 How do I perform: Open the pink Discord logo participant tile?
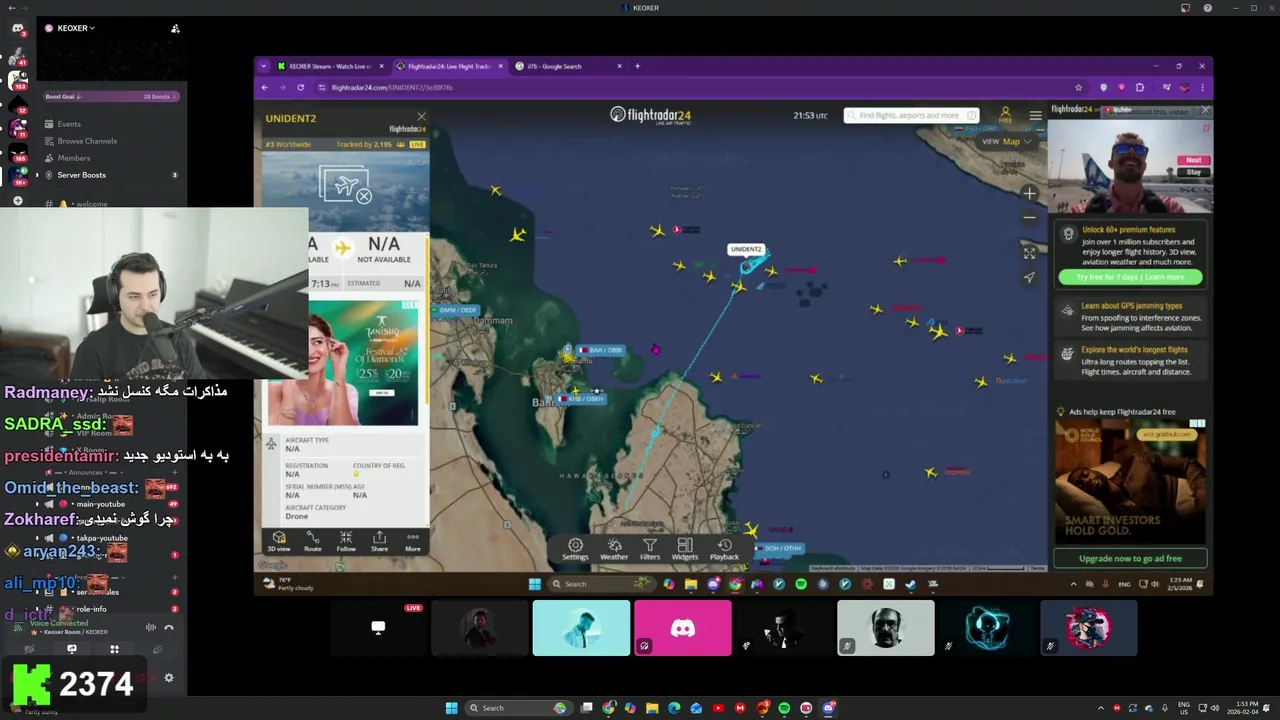click(683, 628)
